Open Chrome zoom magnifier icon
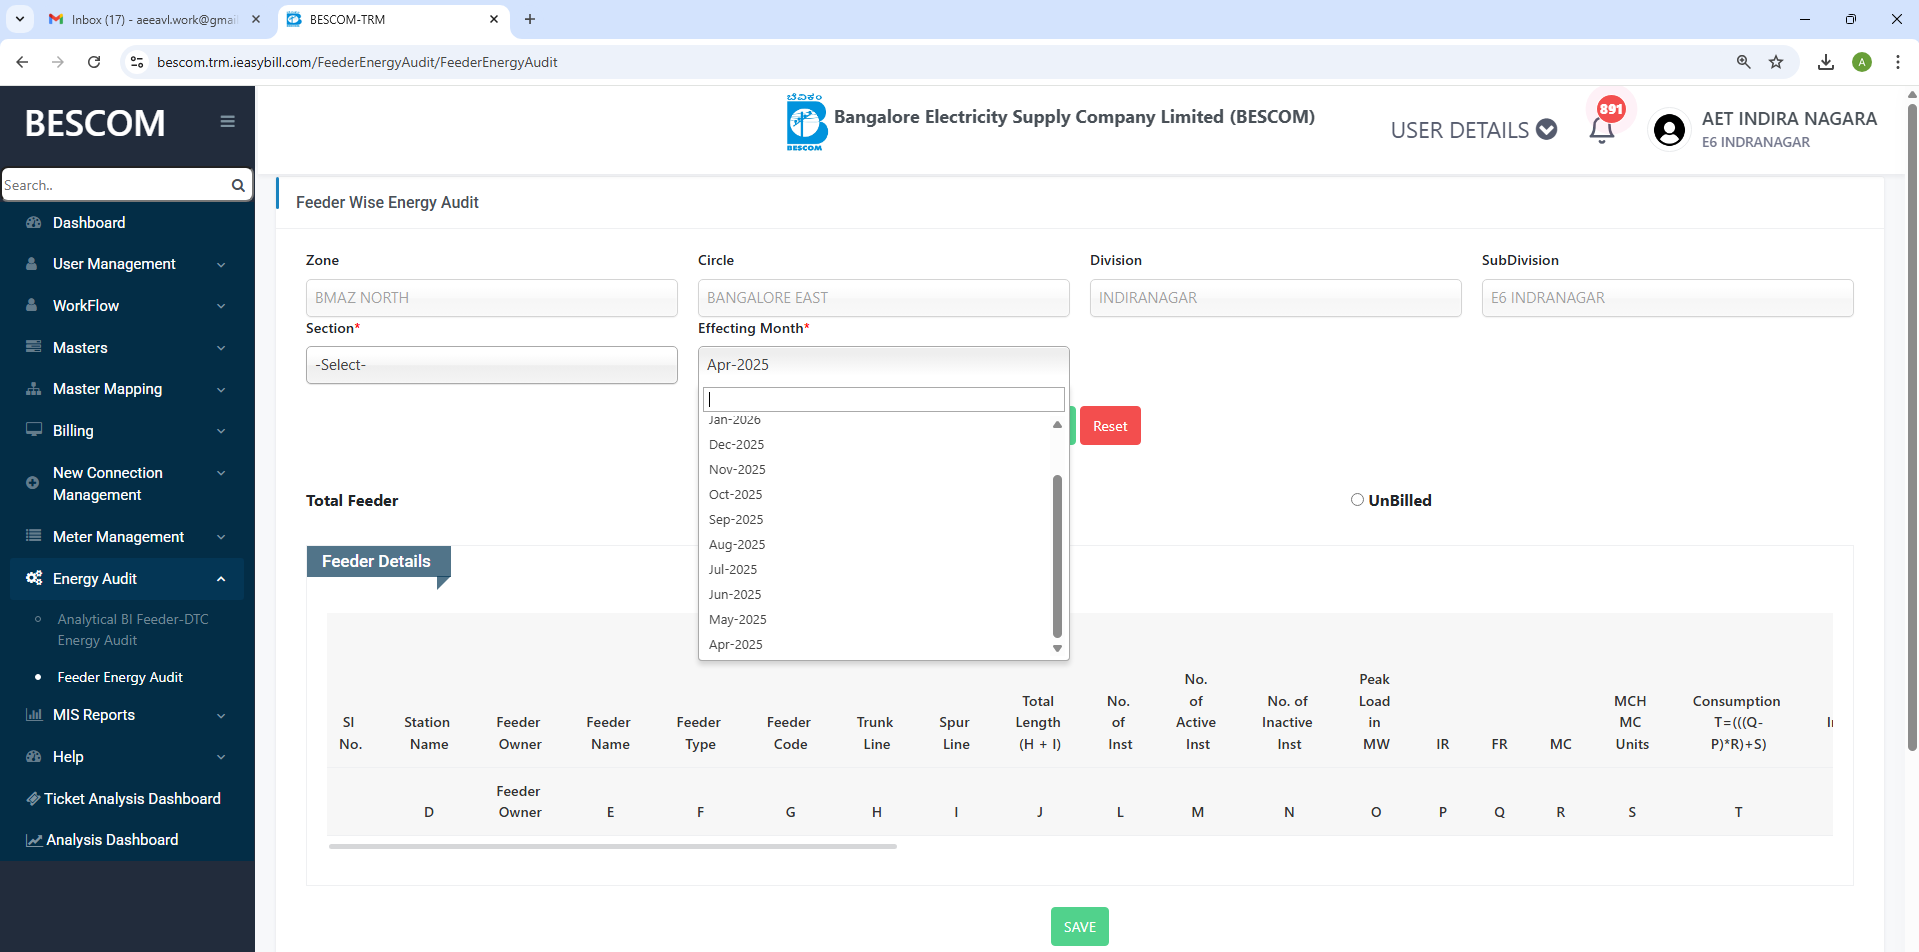Image resolution: width=1919 pixels, height=952 pixels. tap(1744, 62)
